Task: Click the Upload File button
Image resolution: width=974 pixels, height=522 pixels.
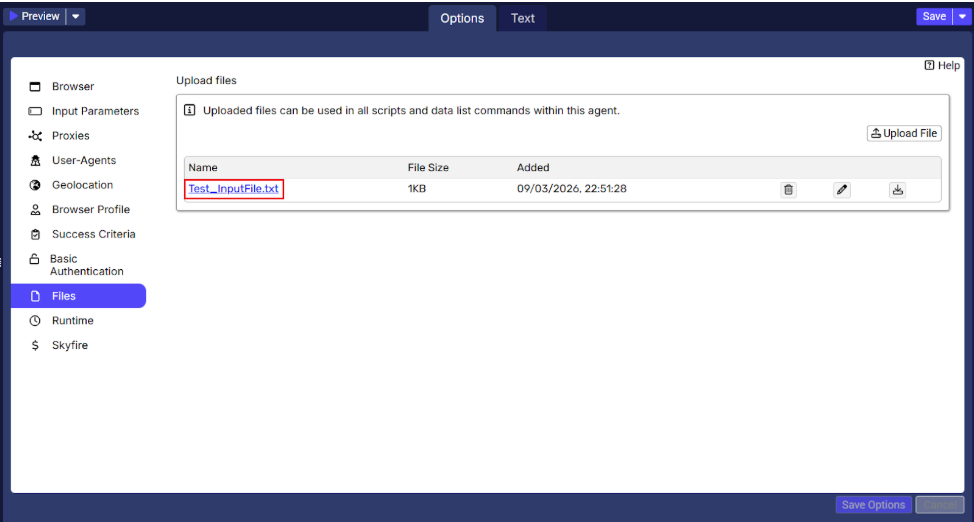Action: tap(904, 133)
